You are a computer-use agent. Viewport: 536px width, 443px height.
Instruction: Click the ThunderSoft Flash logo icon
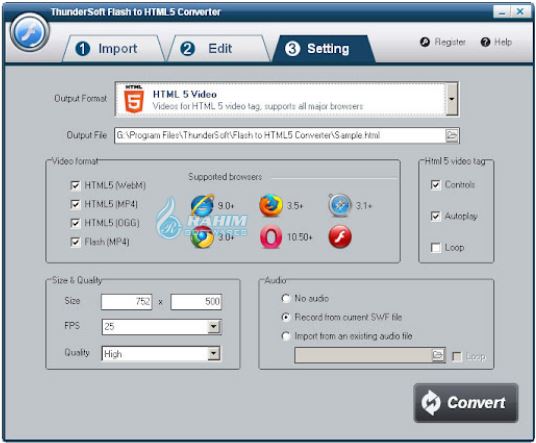[x=30, y=32]
